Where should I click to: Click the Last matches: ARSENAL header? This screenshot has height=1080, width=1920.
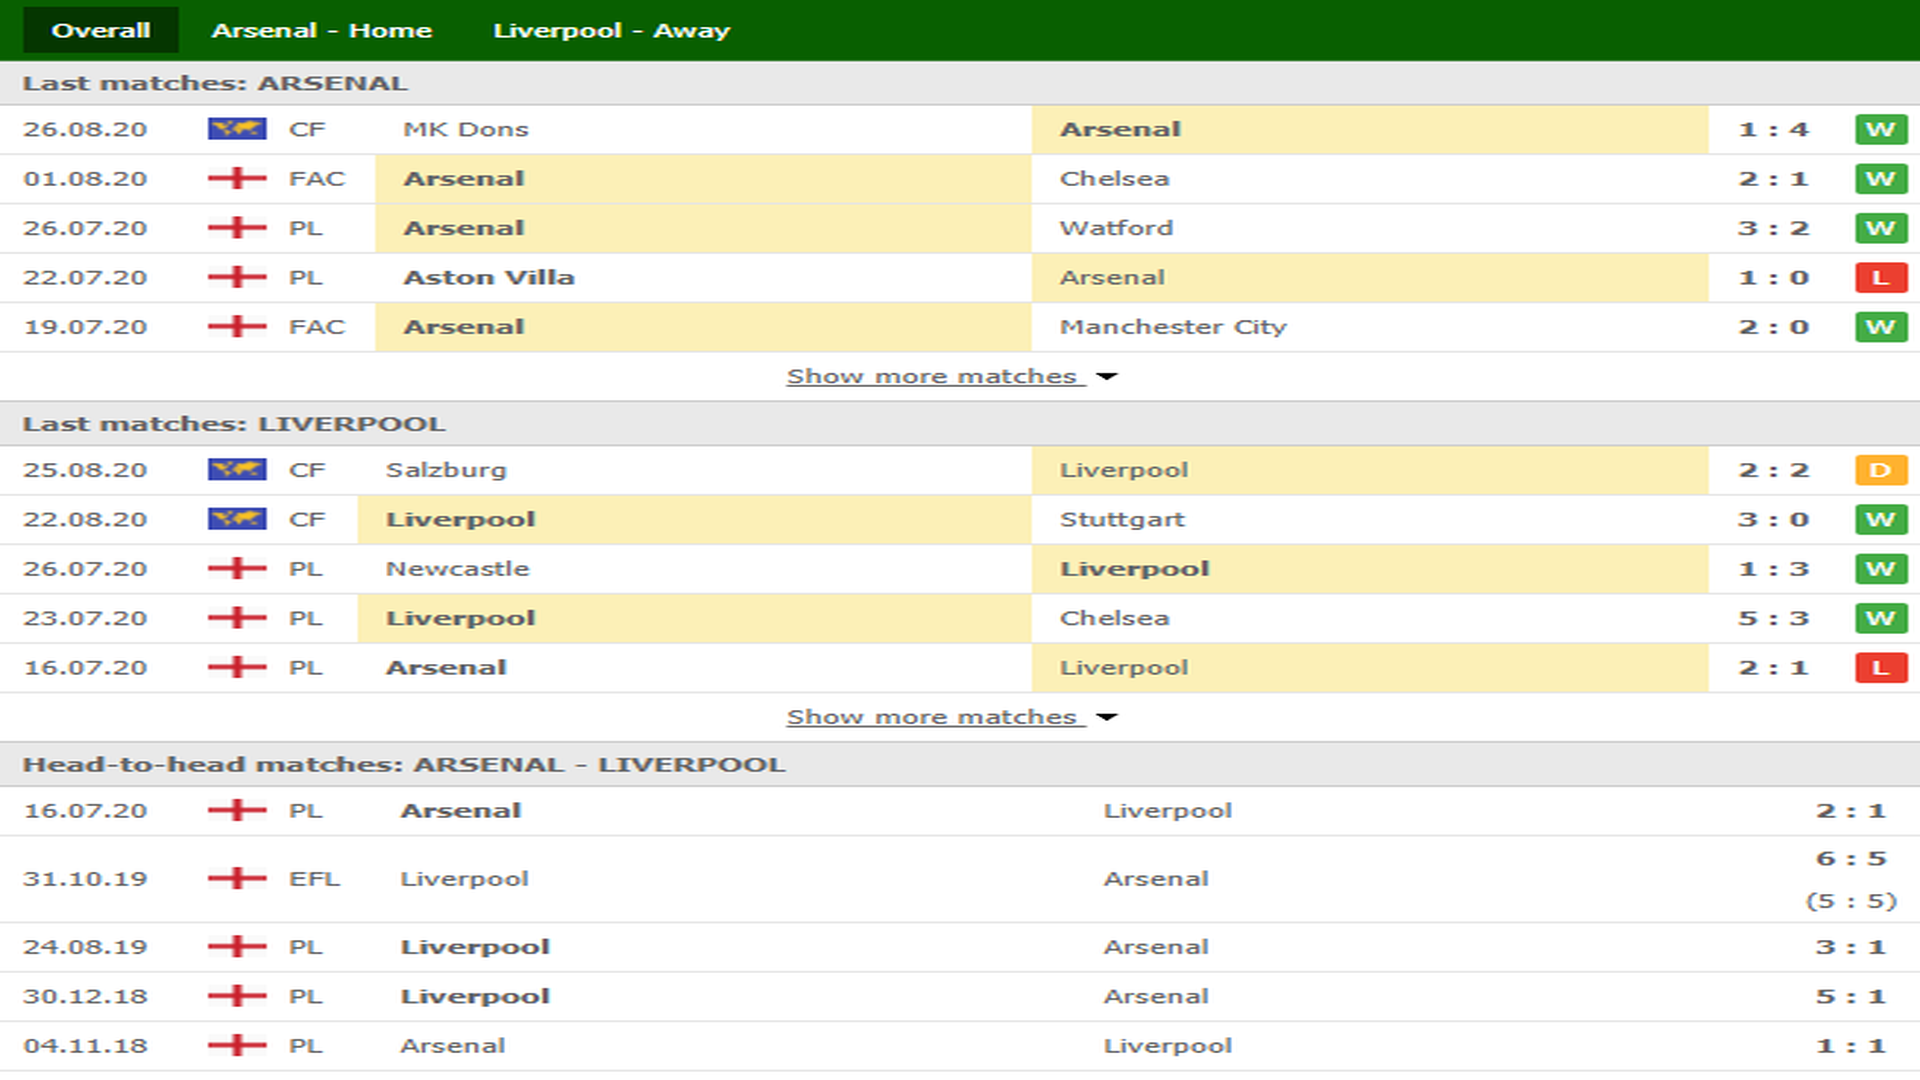[x=215, y=83]
